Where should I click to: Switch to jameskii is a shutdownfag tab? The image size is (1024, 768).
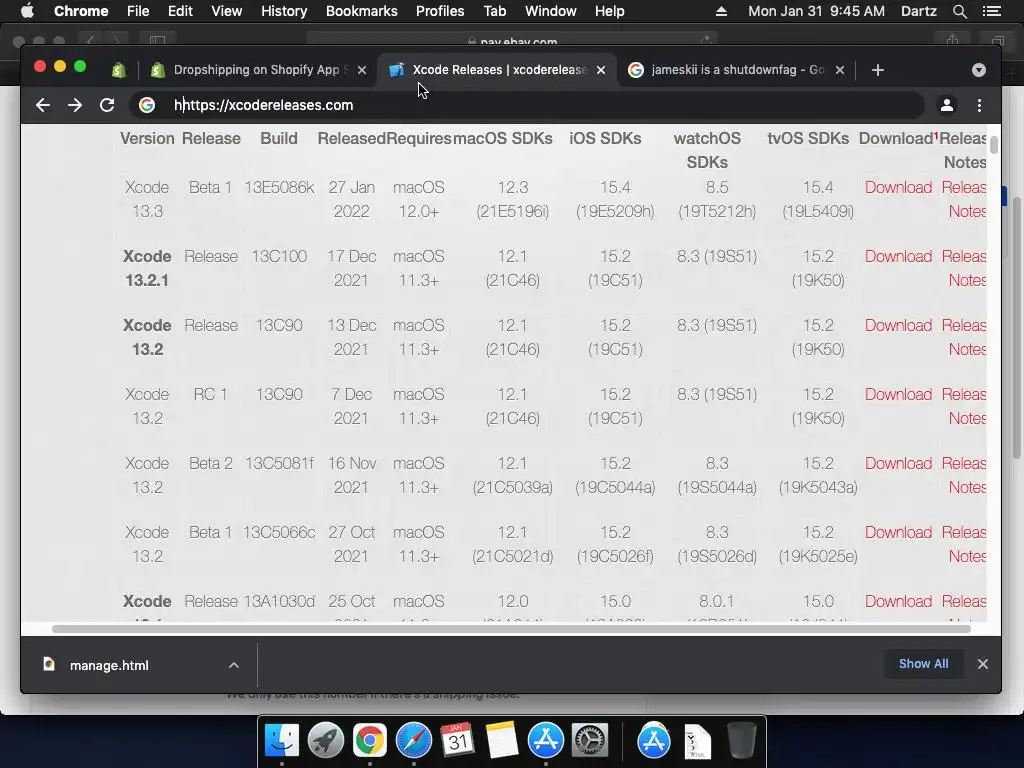(x=737, y=70)
